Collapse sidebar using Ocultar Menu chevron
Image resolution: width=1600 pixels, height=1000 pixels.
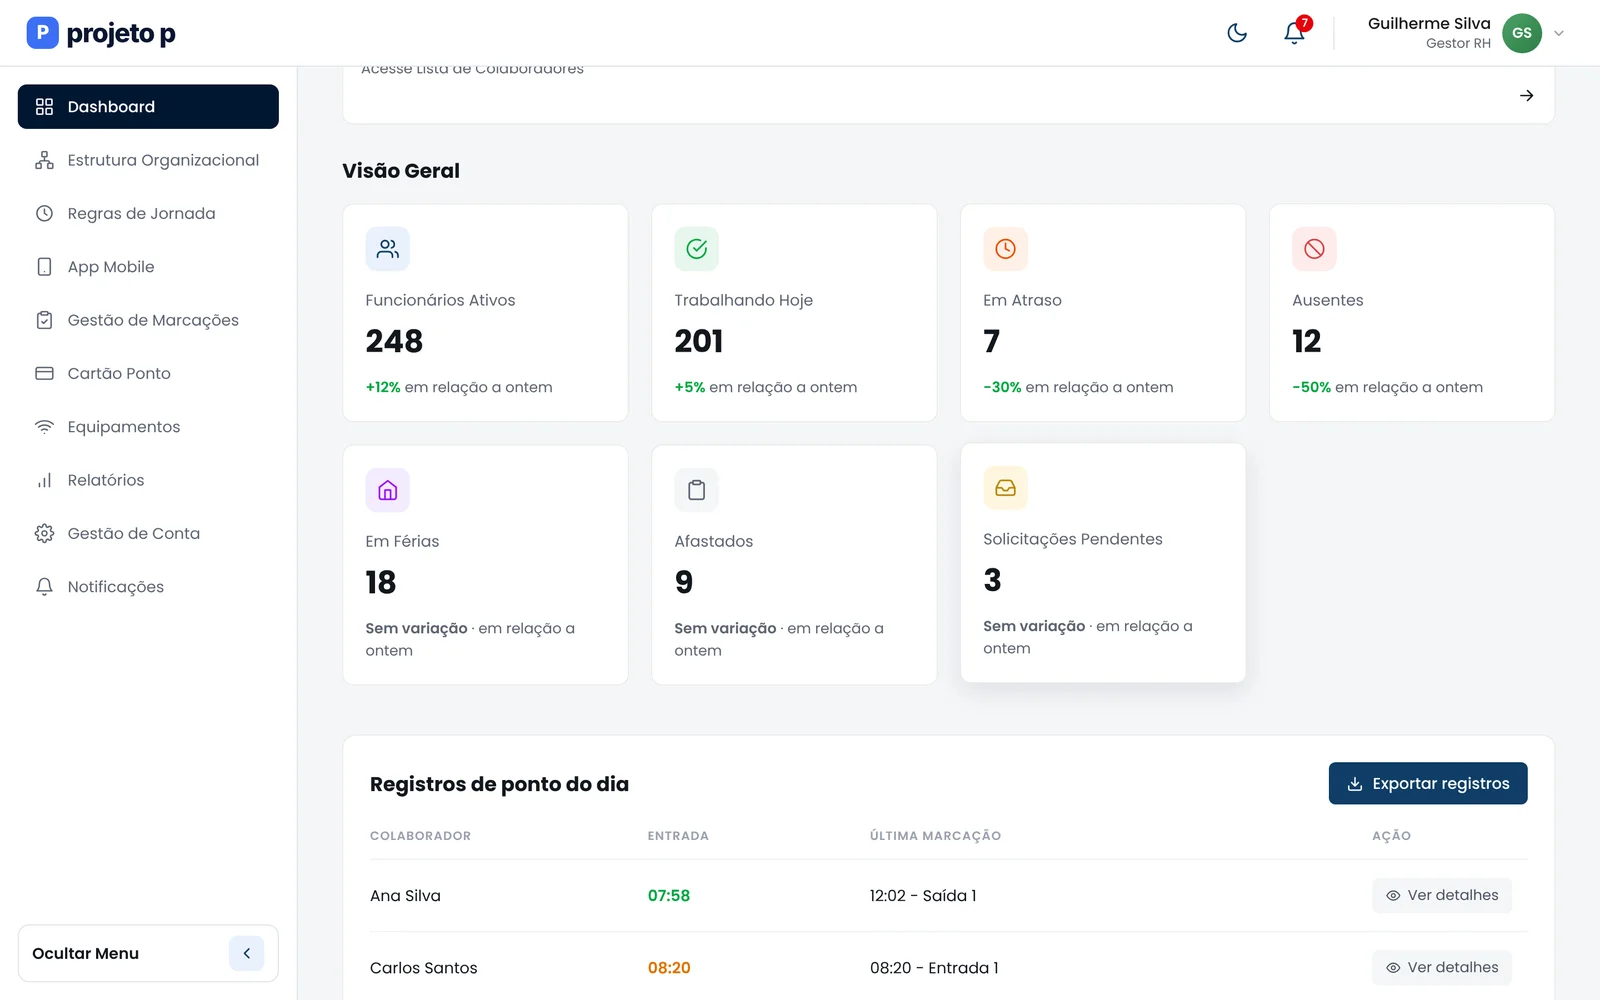pyautogui.click(x=246, y=953)
